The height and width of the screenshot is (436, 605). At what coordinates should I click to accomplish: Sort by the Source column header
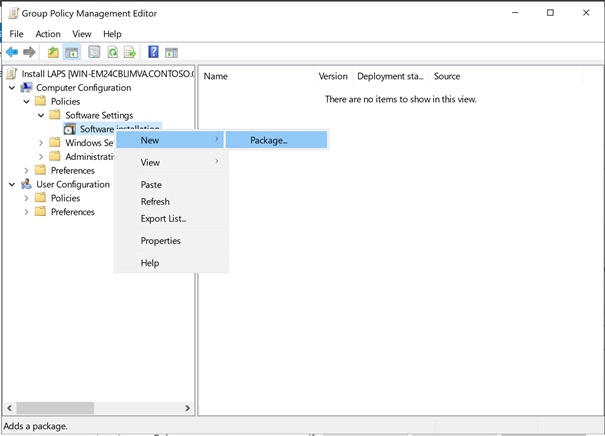point(506,76)
